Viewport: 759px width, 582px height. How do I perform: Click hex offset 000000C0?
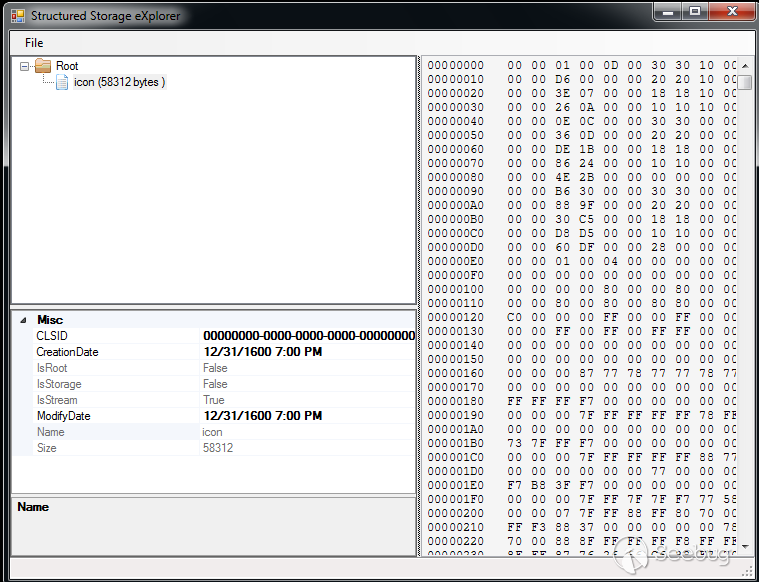[455, 233]
